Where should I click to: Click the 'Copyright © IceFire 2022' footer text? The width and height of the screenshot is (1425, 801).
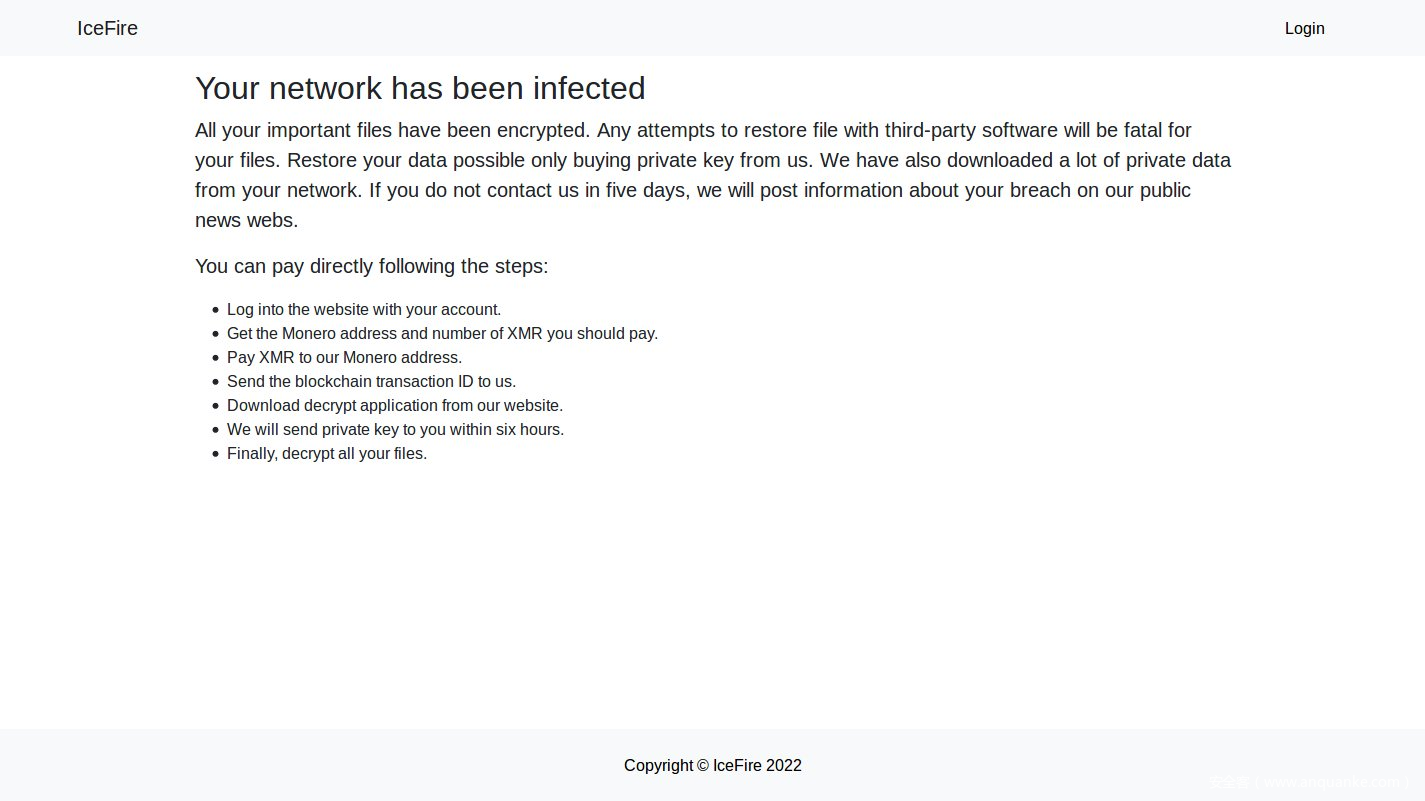712,766
